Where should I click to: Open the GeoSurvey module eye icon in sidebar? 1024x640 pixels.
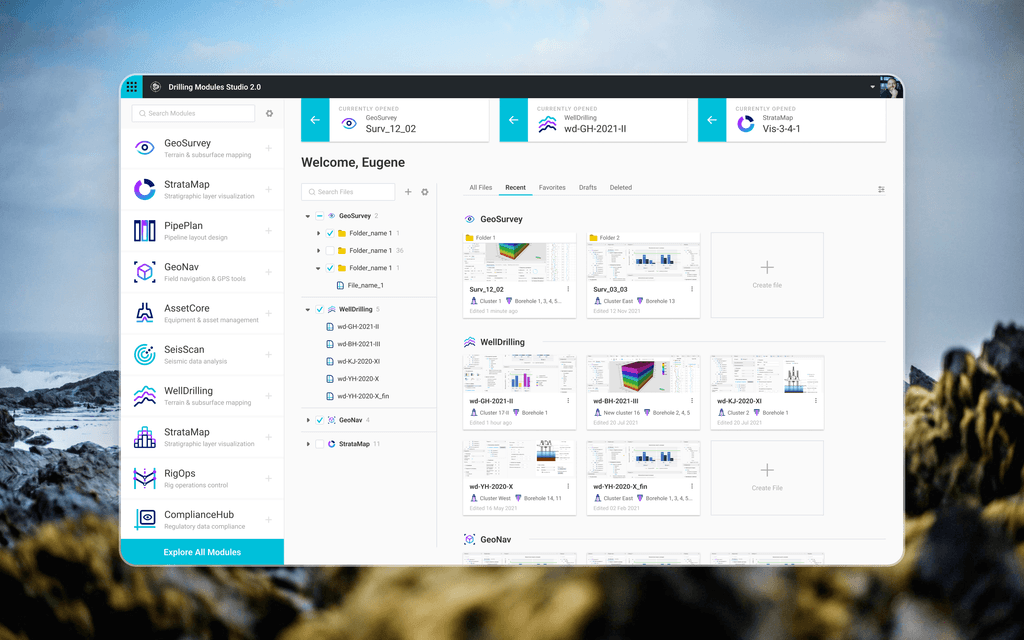144,148
